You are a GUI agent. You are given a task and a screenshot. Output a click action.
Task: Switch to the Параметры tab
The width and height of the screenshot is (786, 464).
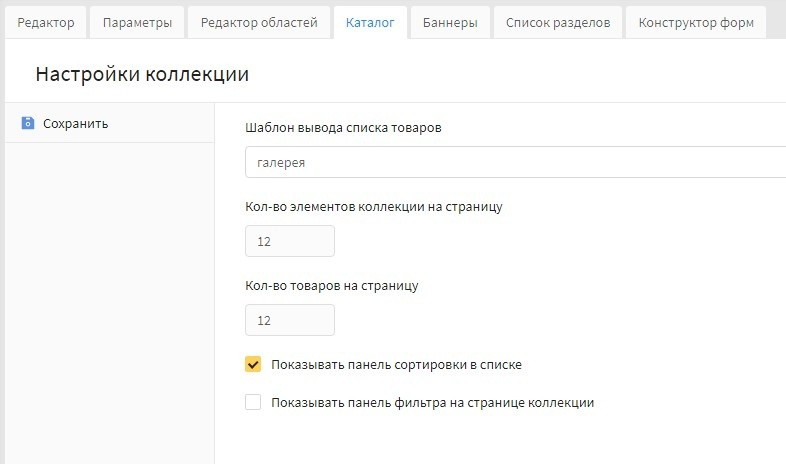(x=137, y=22)
